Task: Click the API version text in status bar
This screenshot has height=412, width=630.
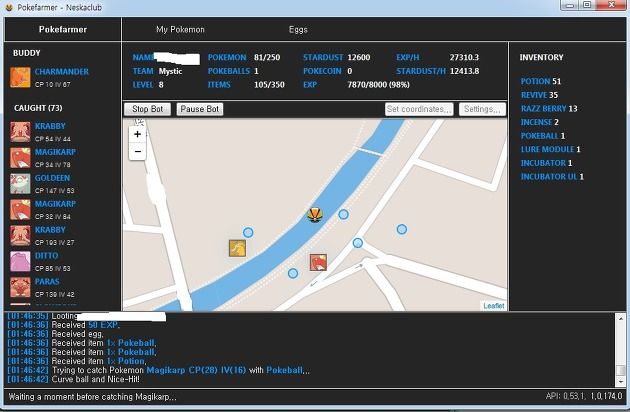Action: coord(584,396)
